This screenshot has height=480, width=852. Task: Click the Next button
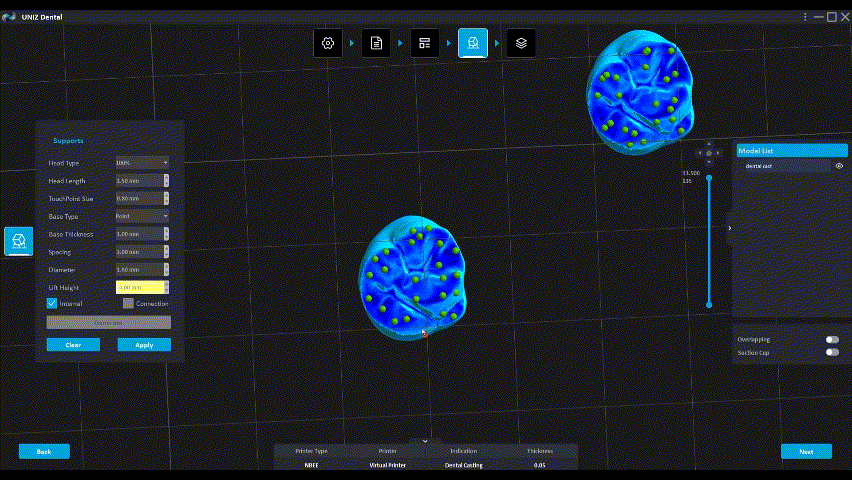(806, 451)
